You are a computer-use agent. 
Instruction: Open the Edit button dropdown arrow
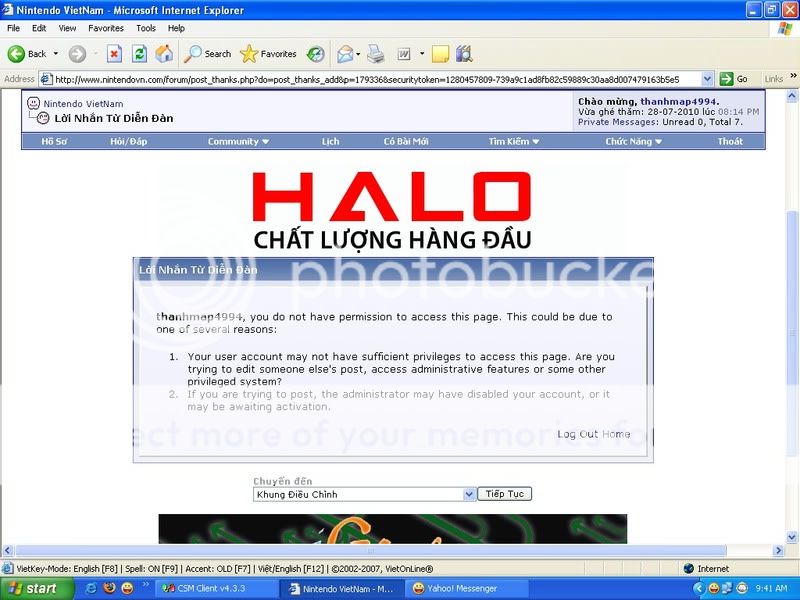tap(422, 54)
